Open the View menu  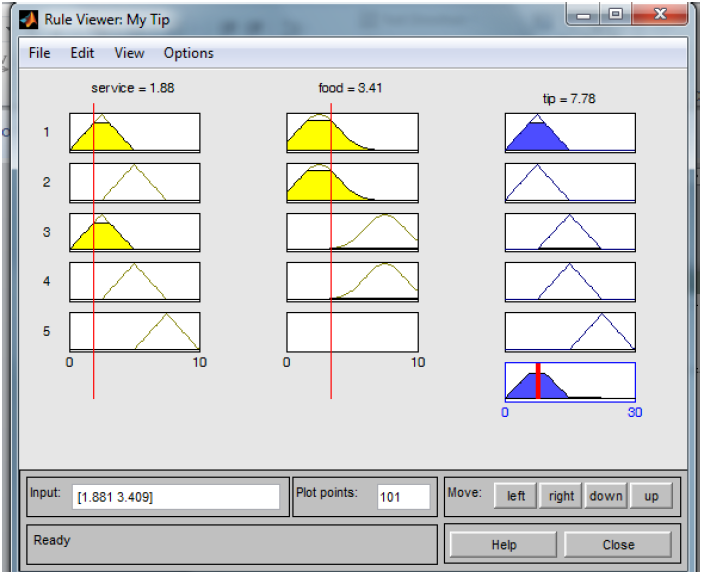pos(129,53)
